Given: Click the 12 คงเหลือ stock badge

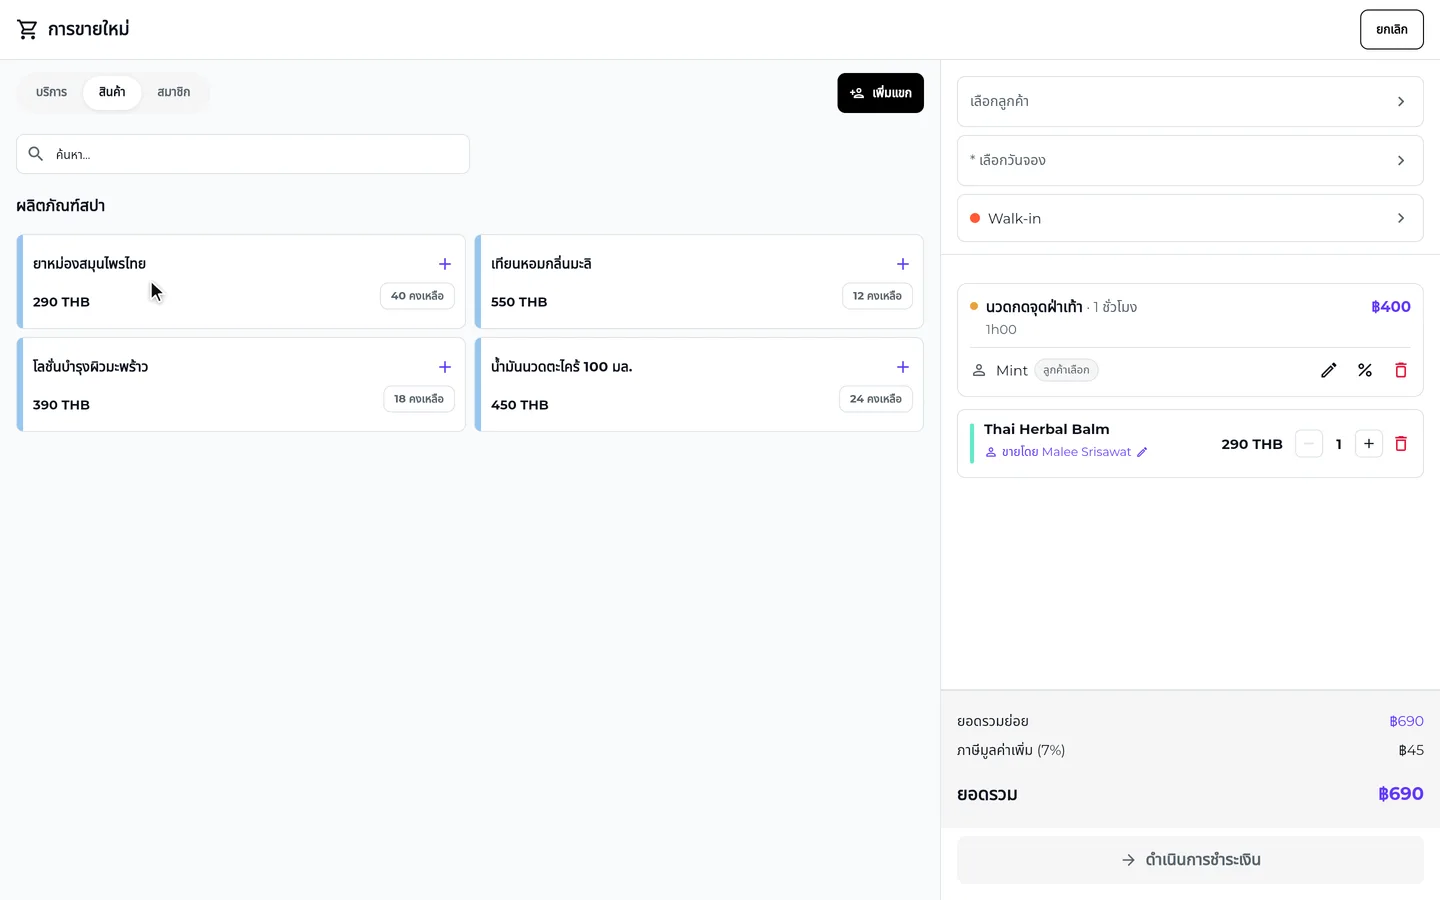Looking at the screenshot, I should pyautogui.click(x=877, y=296).
